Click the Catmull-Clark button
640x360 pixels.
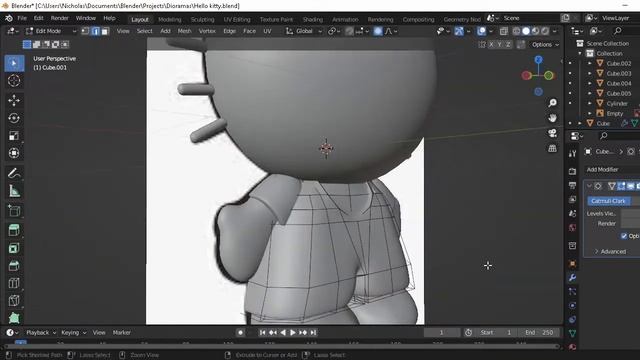coord(608,201)
